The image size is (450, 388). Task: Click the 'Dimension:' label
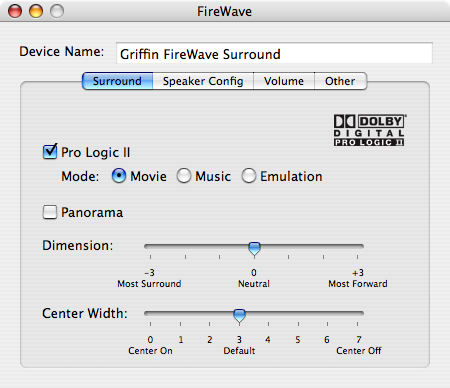[78, 246]
